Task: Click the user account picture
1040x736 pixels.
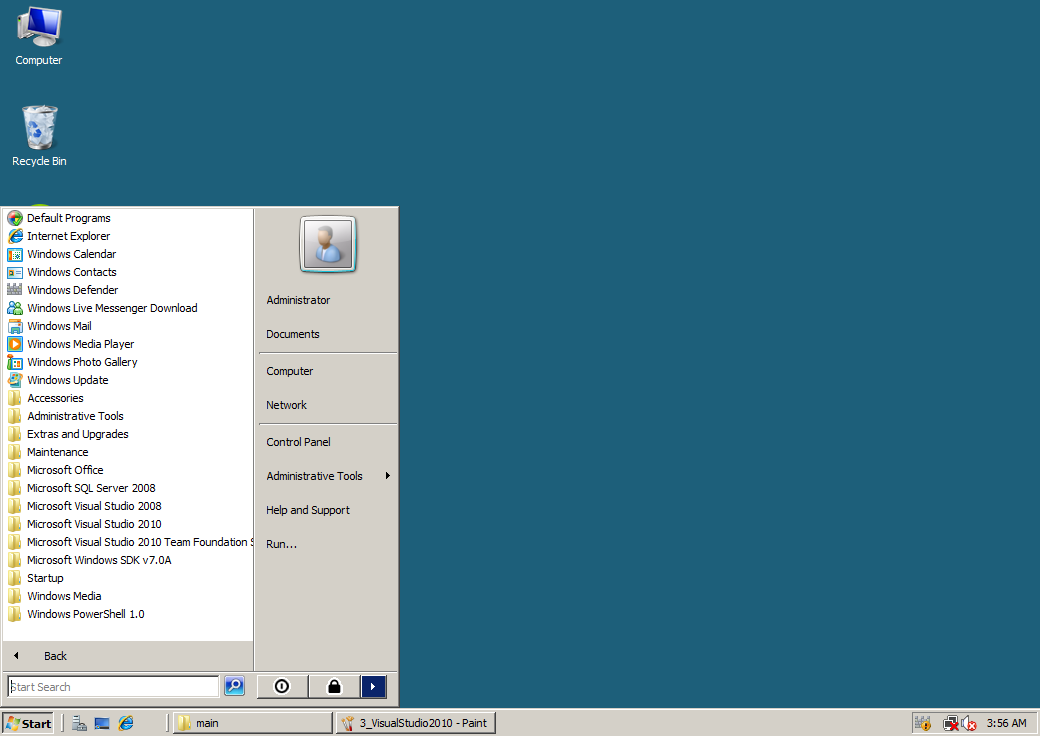Action: click(328, 244)
